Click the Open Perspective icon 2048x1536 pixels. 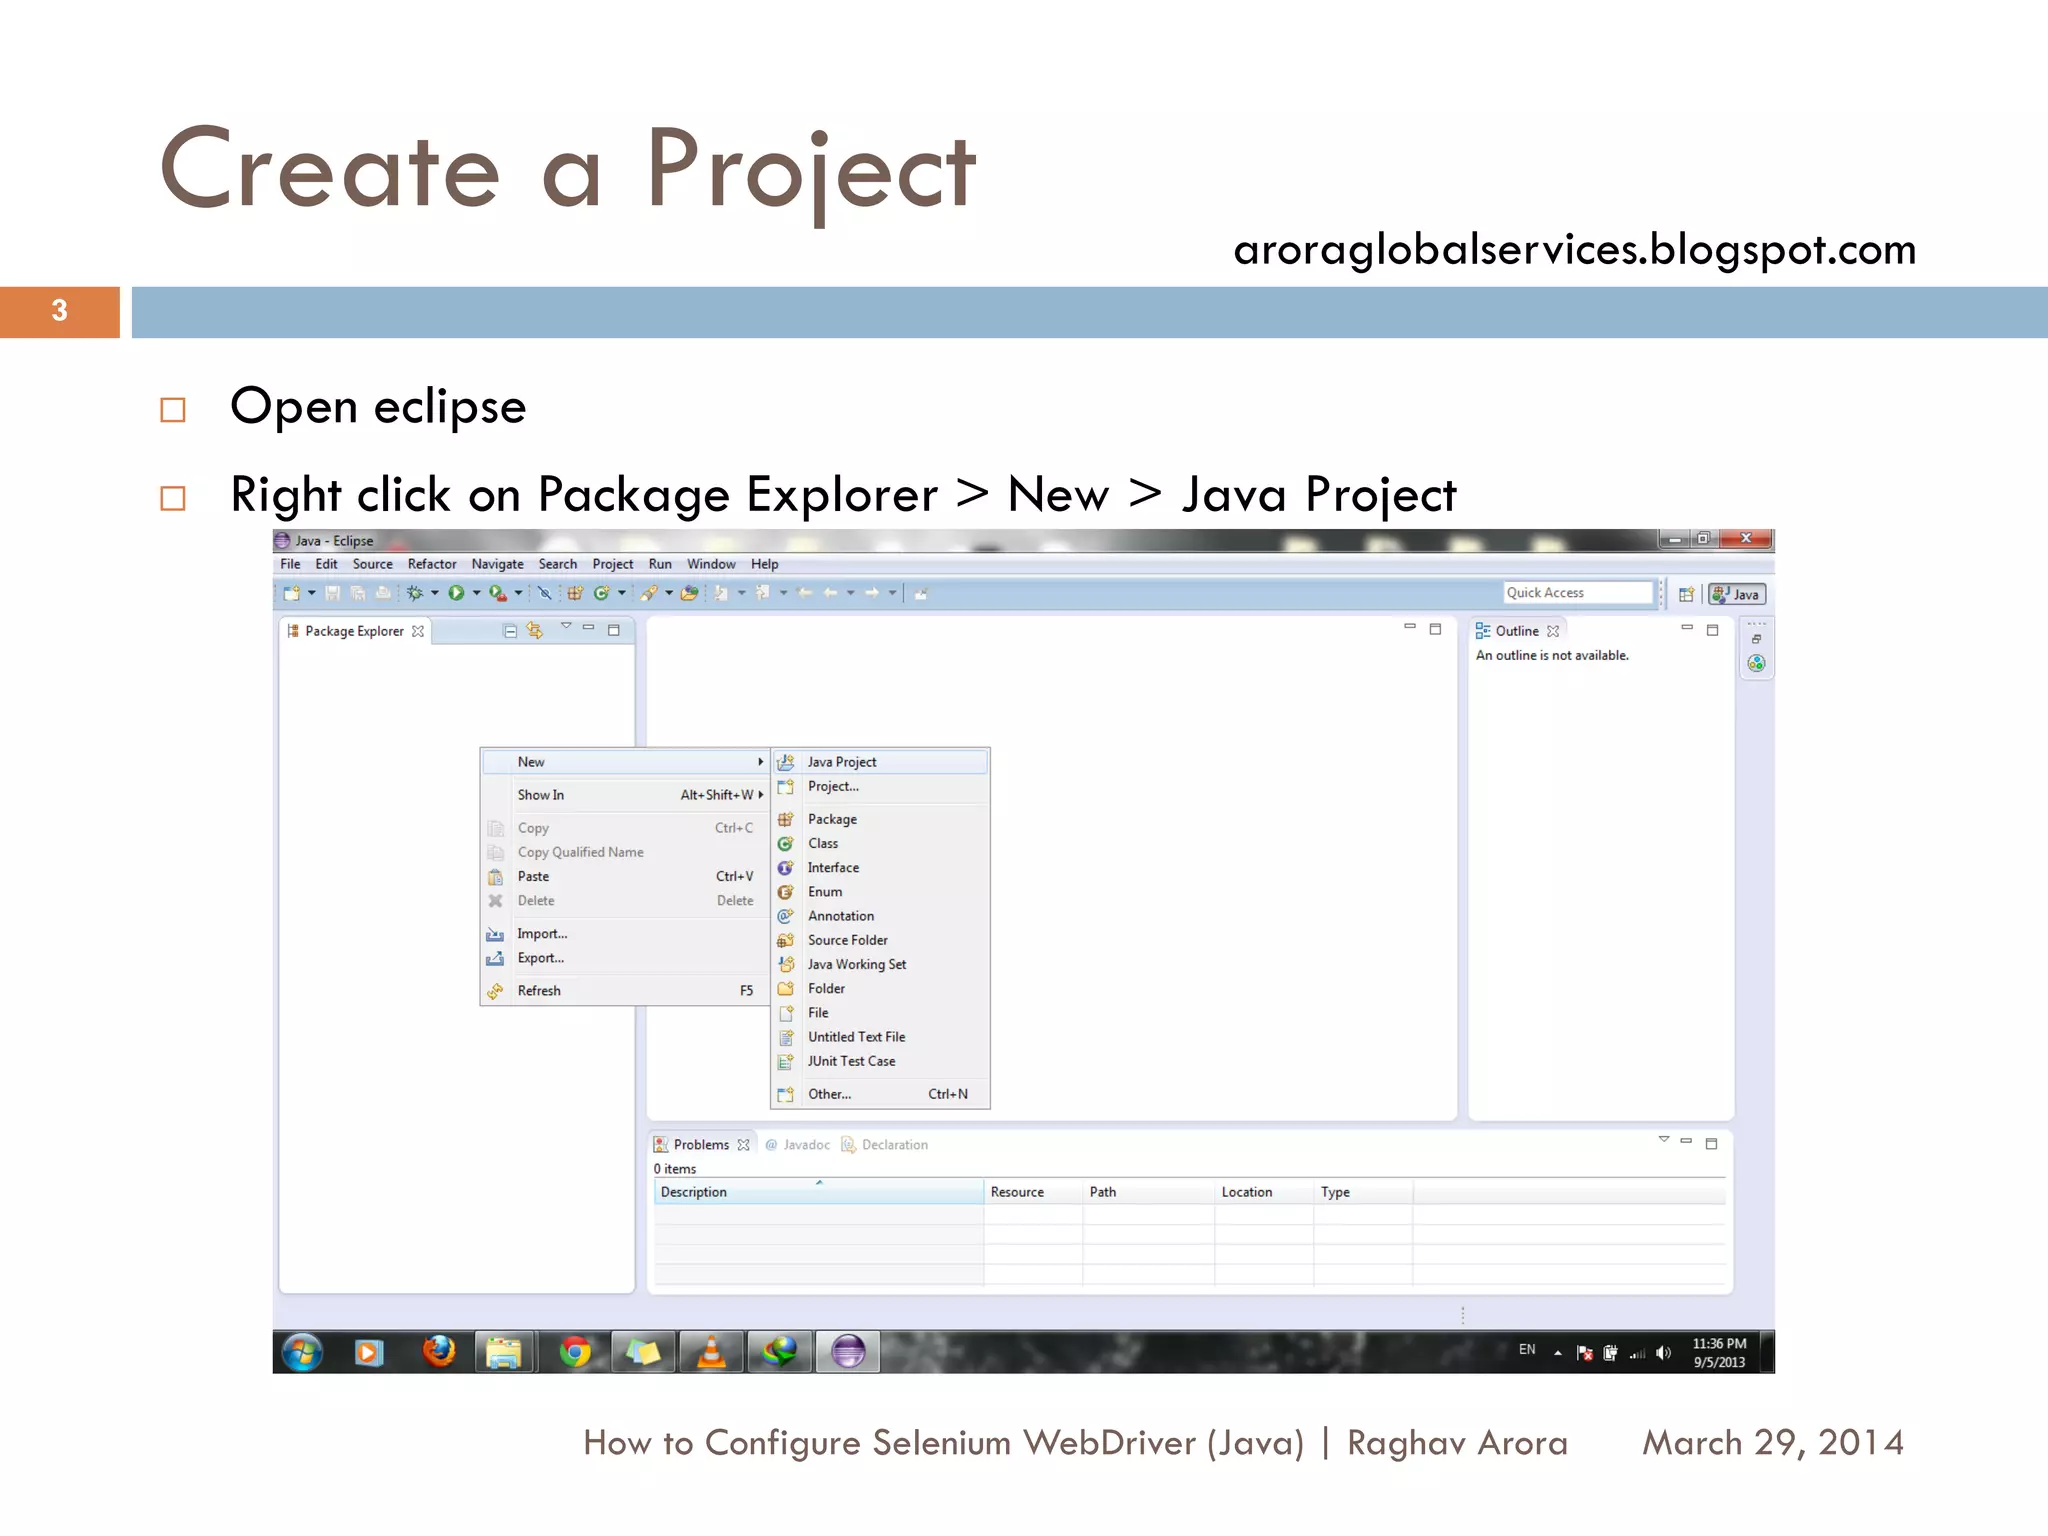[x=1687, y=594]
